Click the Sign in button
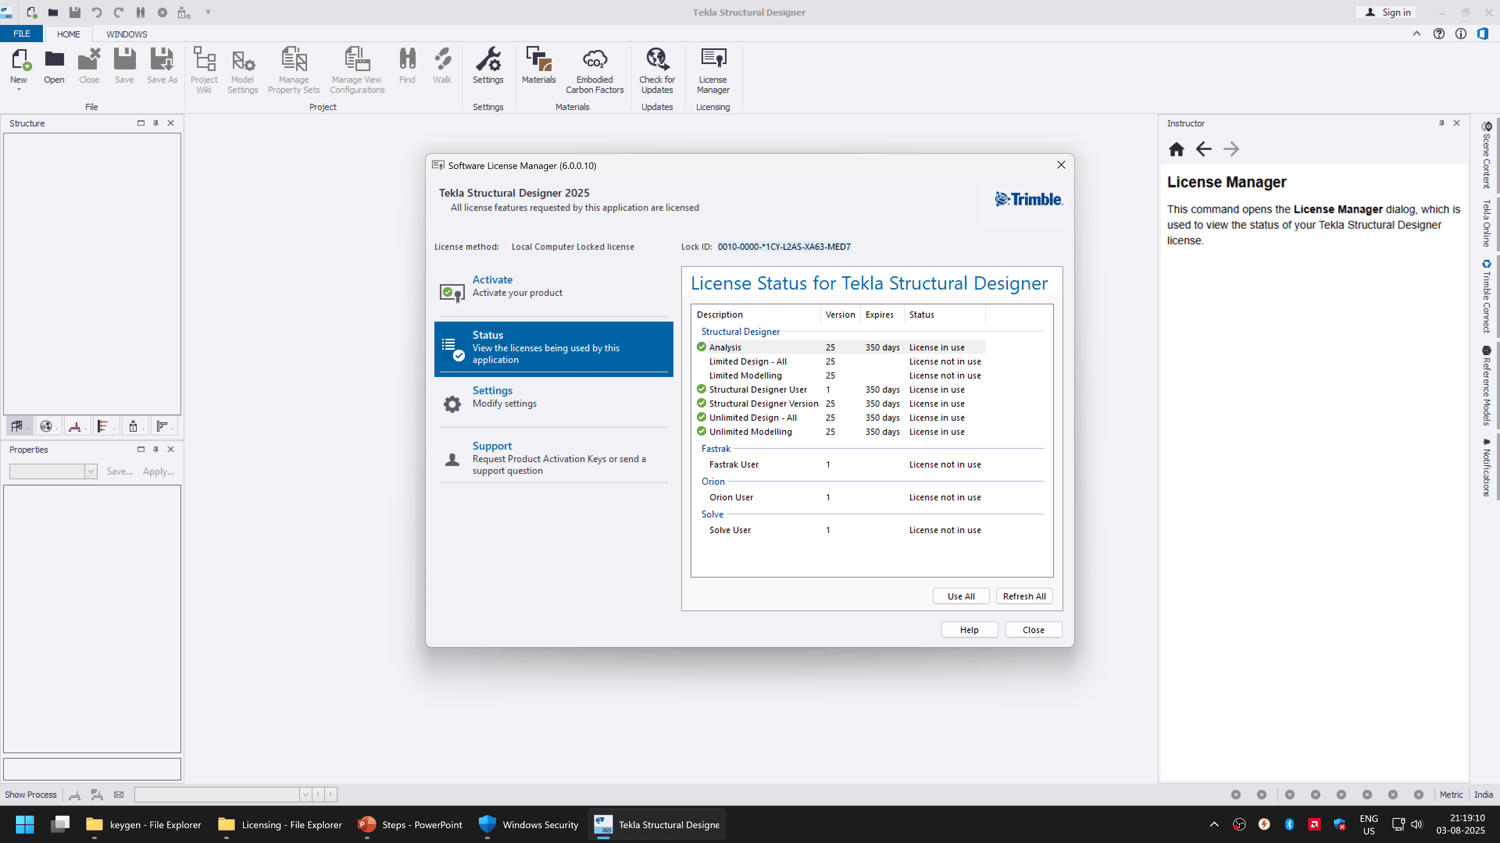The width and height of the screenshot is (1500, 843). pos(1388,12)
